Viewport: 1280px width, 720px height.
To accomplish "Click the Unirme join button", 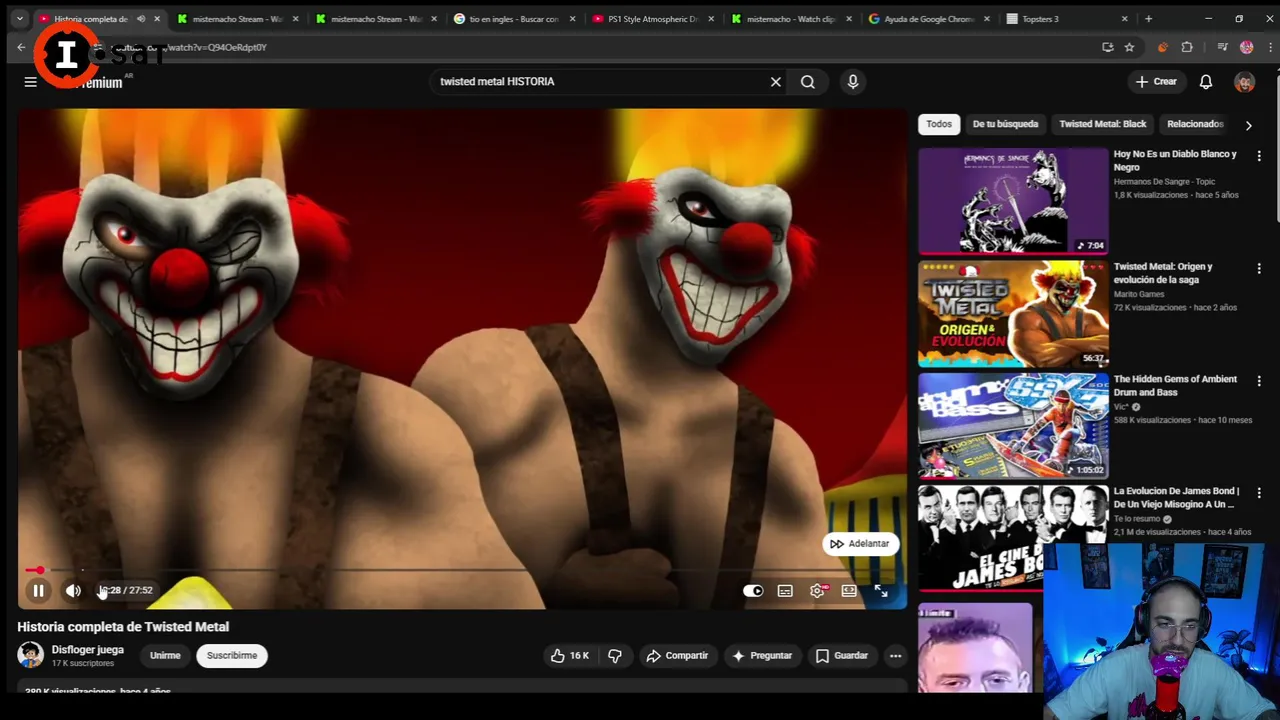I will point(165,656).
